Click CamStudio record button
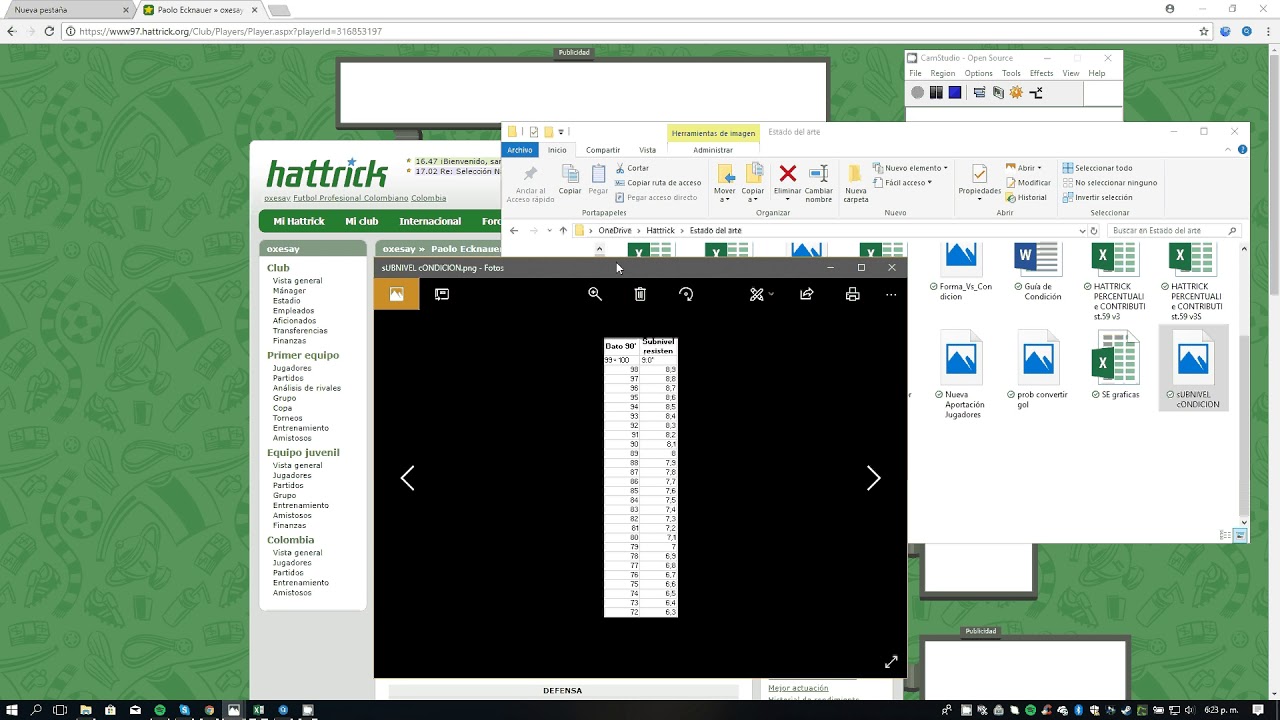The width and height of the screenshot is (1280, 720). (x=918, y=93)
